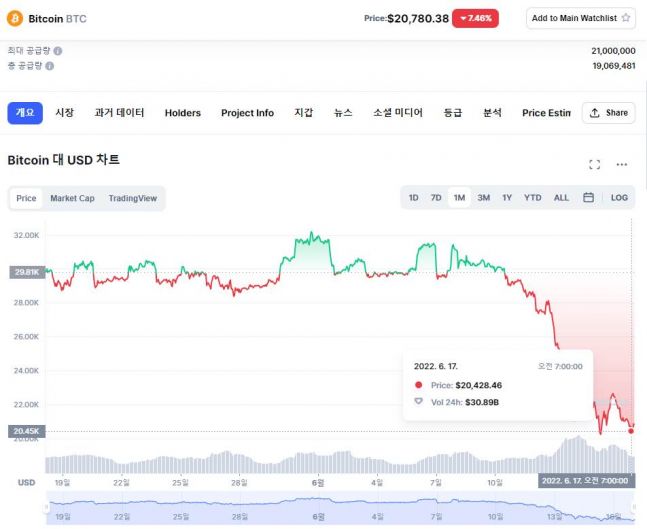The image size is (647, 529).
Task: Open the Holders tab
Action: tap(182, 113)
